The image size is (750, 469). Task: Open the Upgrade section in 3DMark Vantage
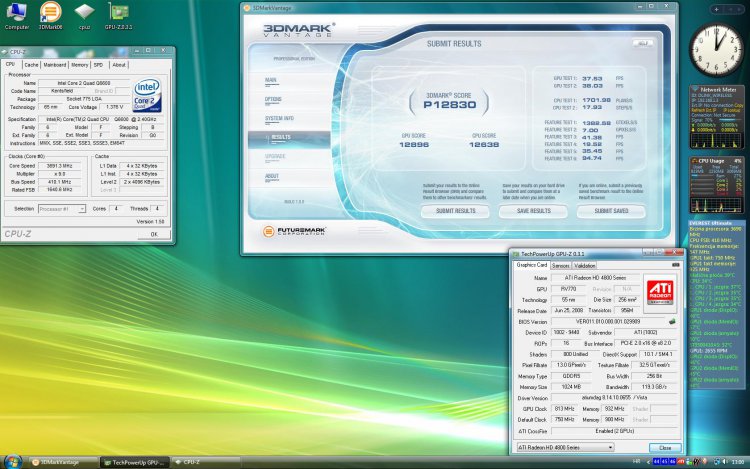click(275, 157)
